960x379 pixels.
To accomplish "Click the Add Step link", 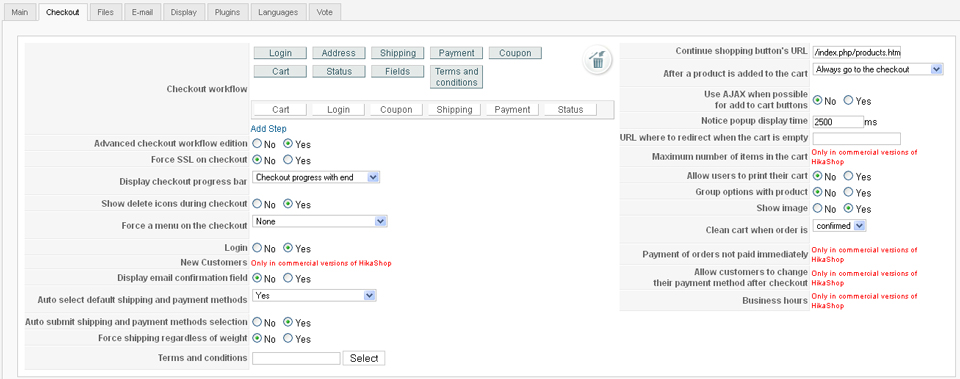I will pos(268,129).
